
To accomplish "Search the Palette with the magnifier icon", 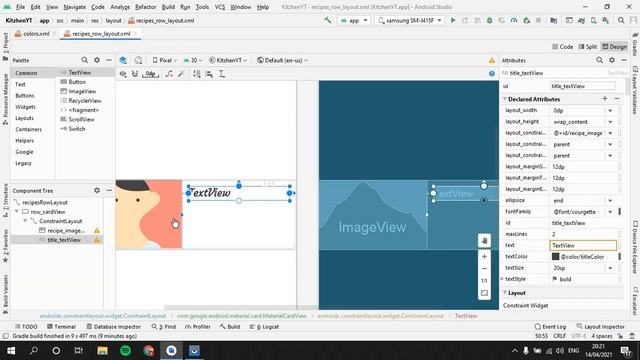I will click(84, 60).
